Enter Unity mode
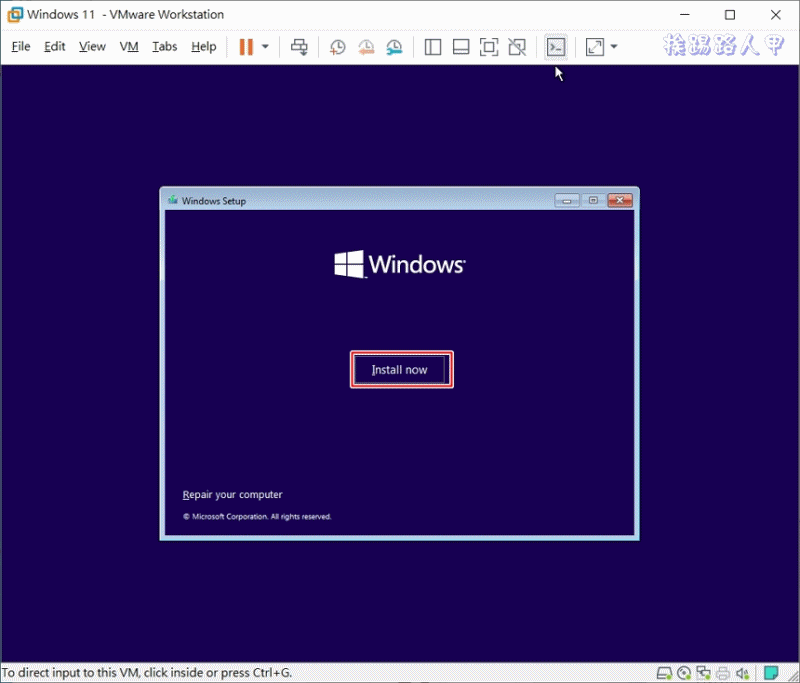Viewport: 800px width, 683px height. (517, 46)
